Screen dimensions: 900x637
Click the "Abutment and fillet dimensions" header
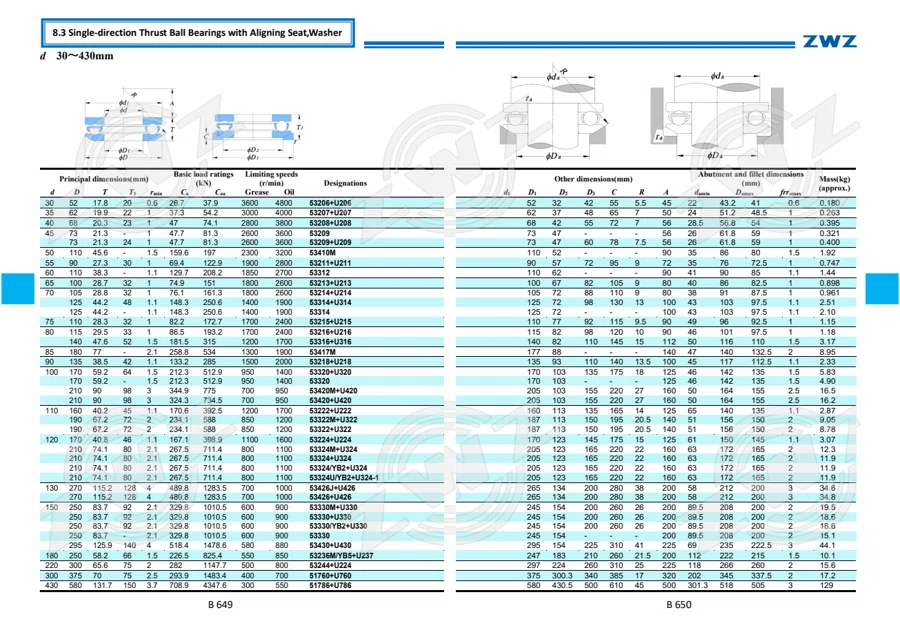(x=751, y=174)
